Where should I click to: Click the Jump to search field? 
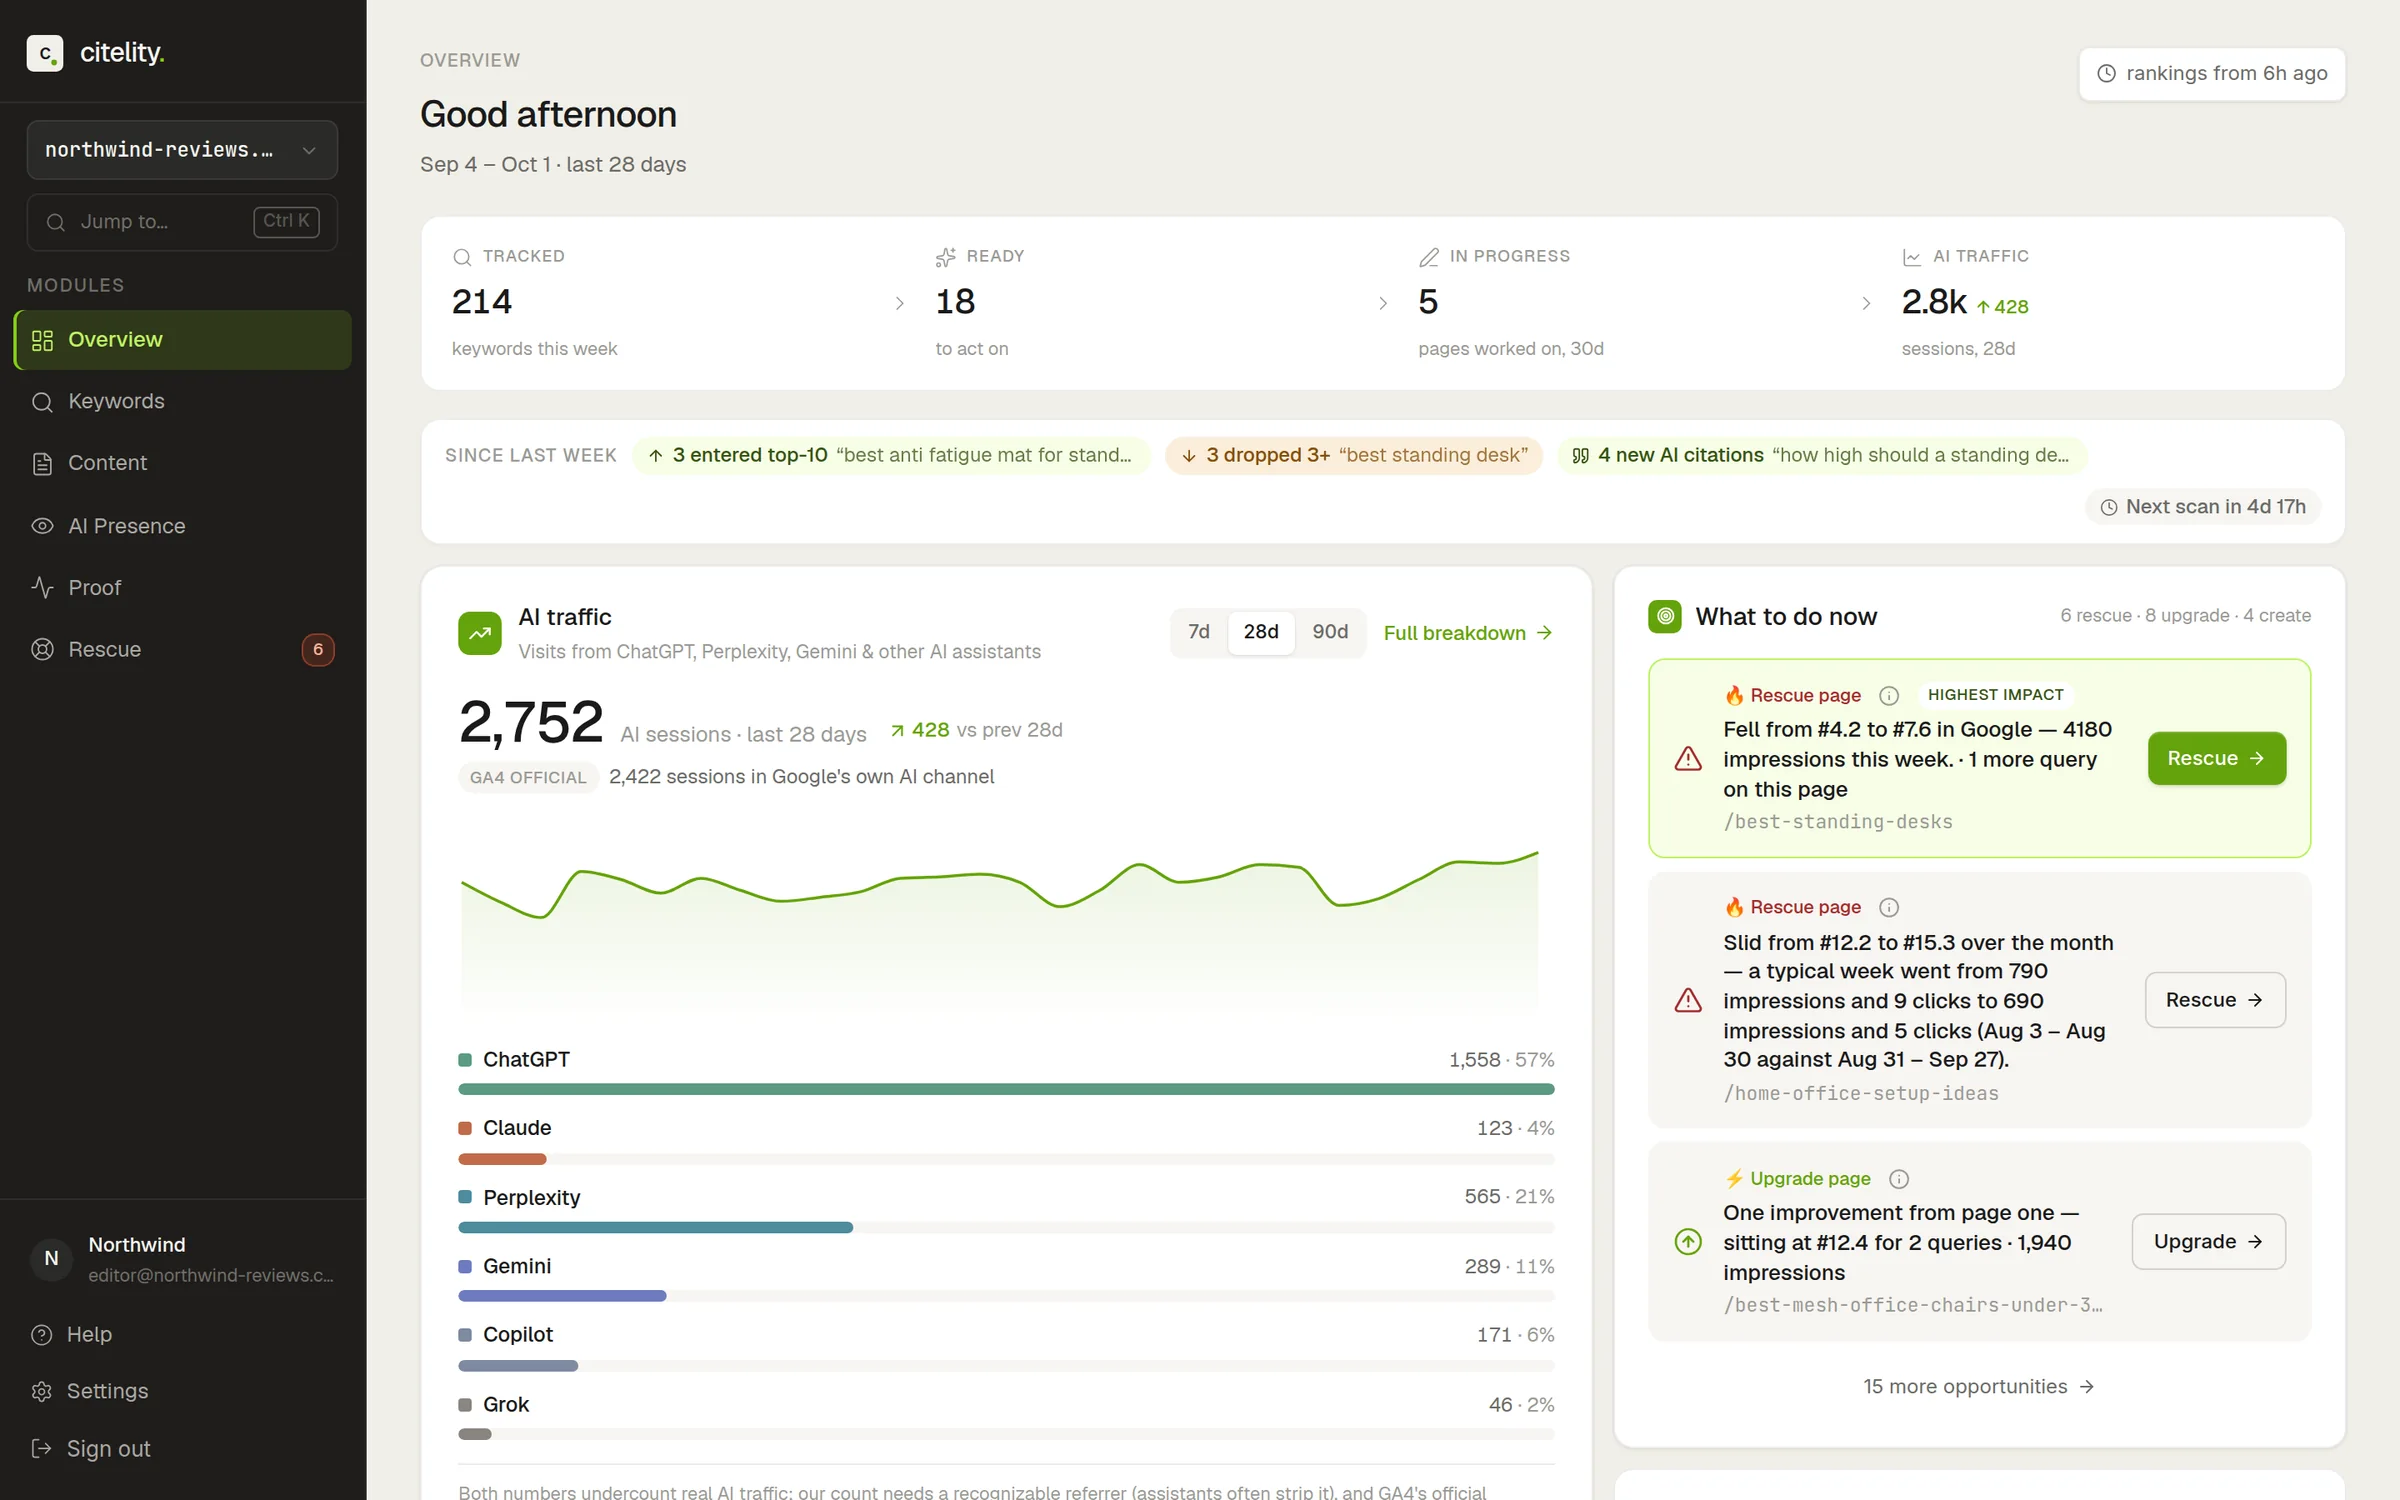coord(182,222)
